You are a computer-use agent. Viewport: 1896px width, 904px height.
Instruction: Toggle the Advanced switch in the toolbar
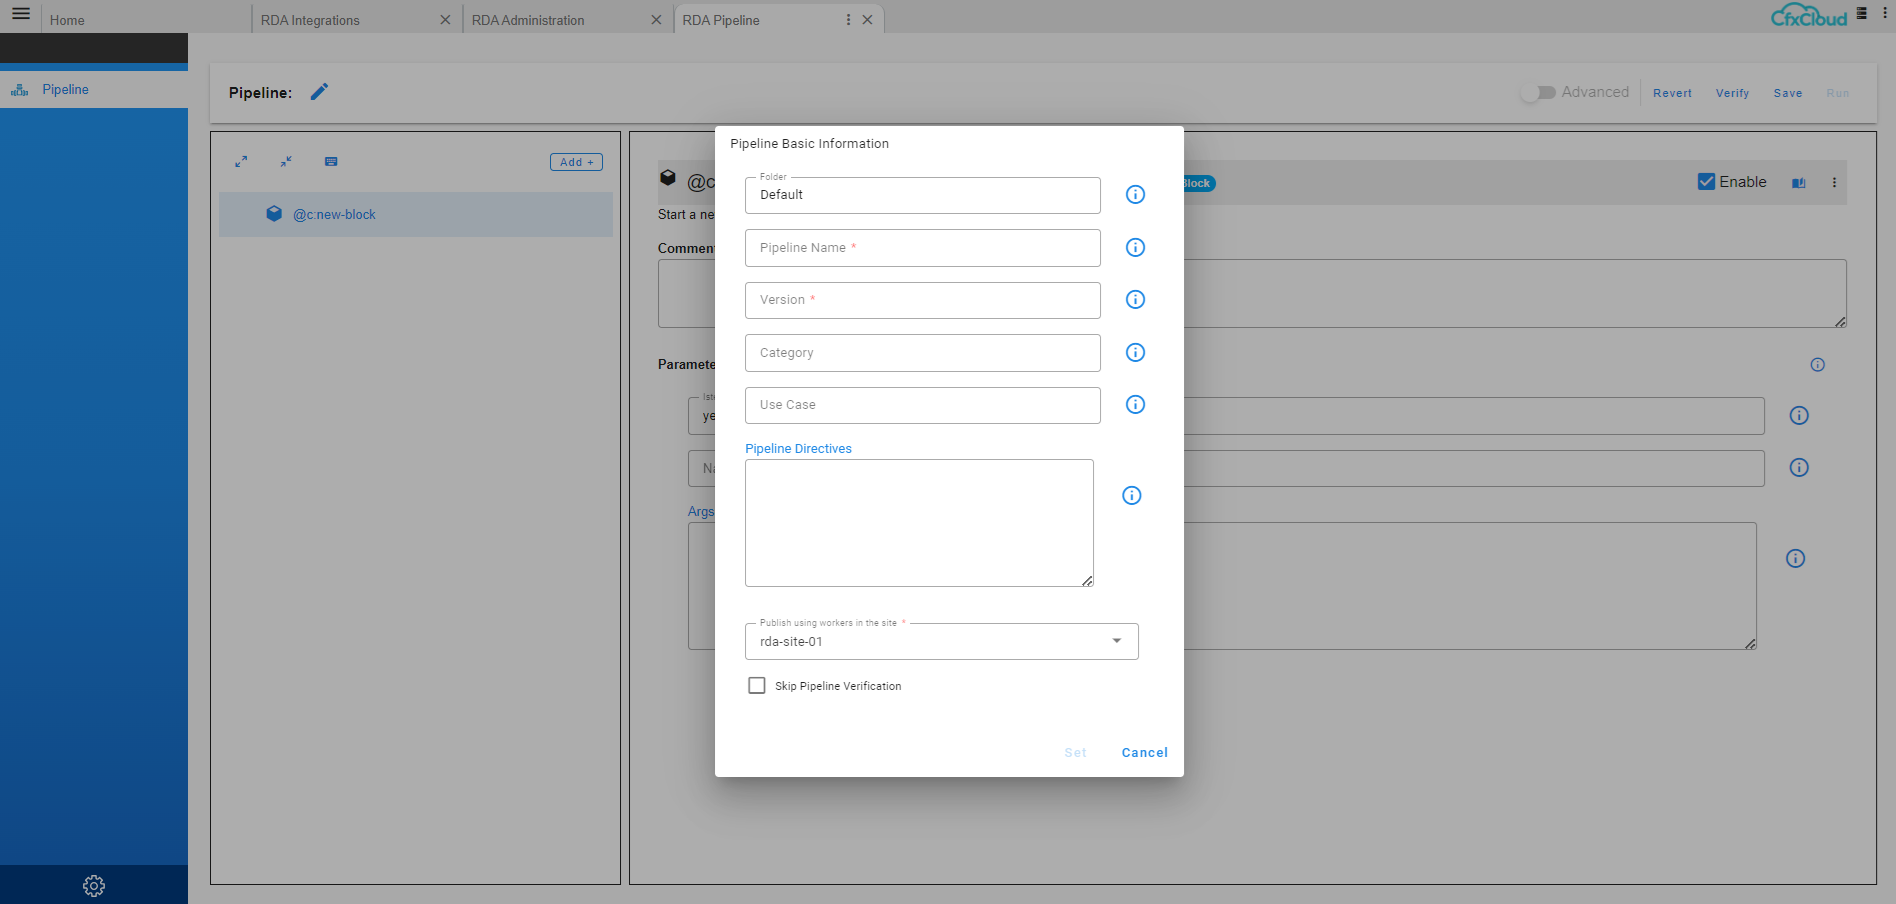click(x=1538, y=92)
